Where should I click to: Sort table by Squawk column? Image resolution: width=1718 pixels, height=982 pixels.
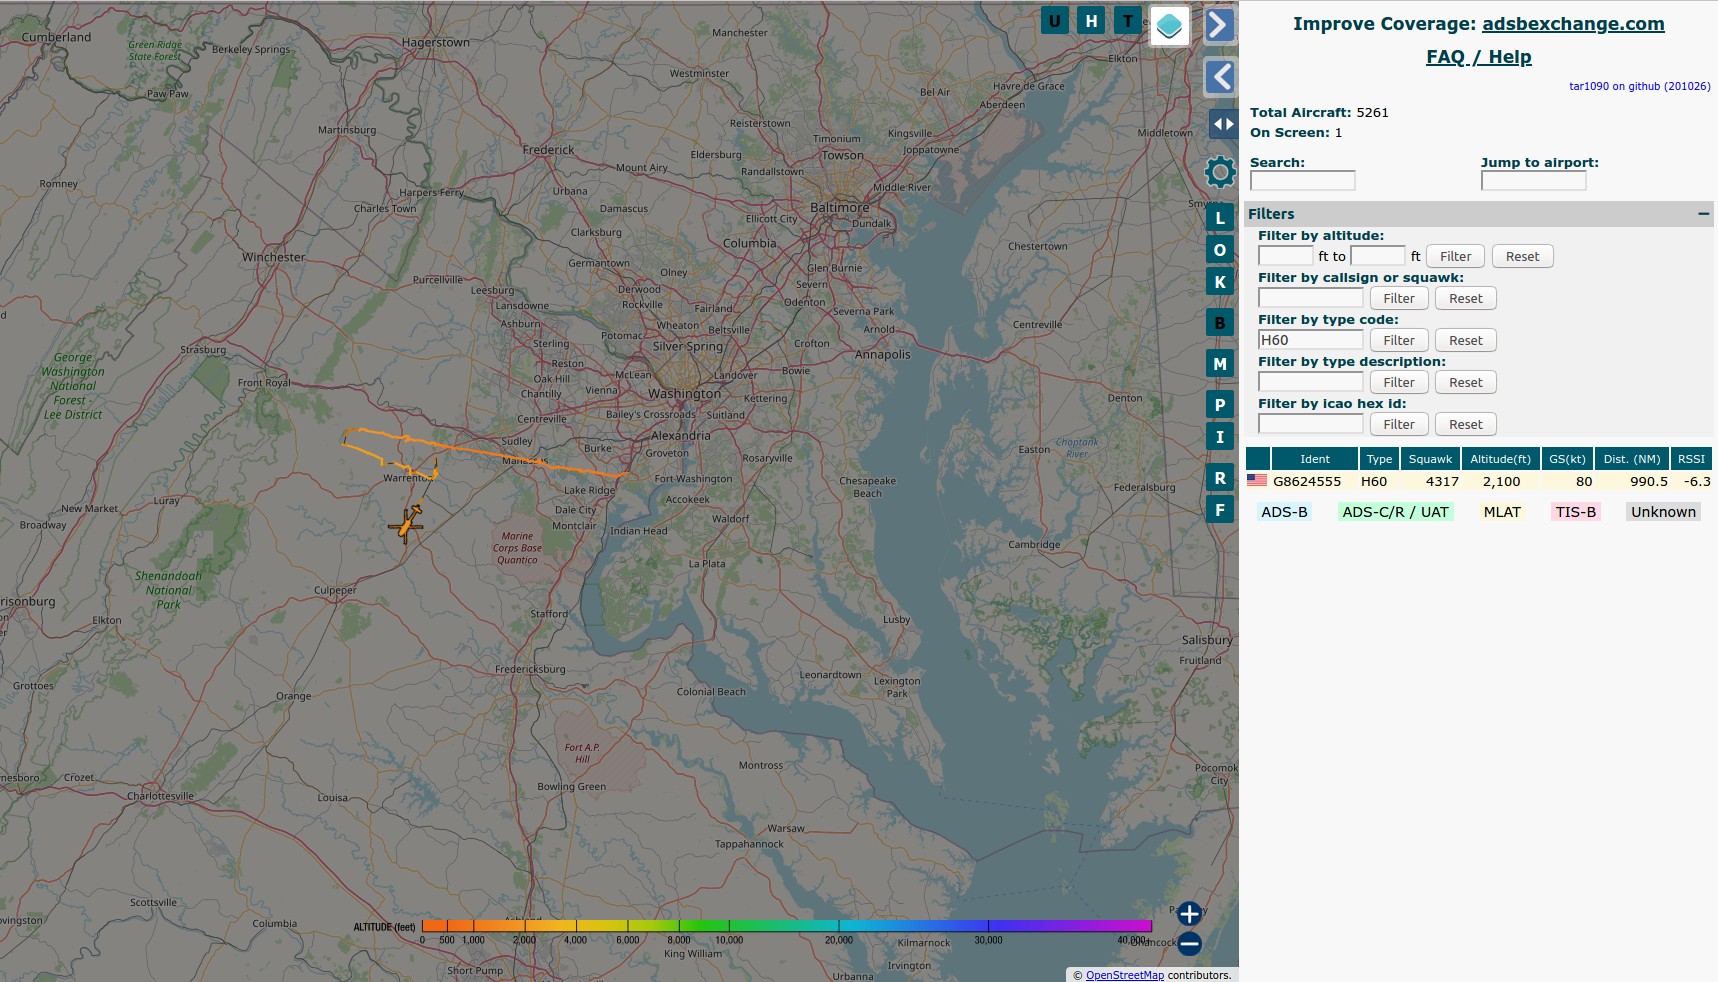[x=1430, y=459]
